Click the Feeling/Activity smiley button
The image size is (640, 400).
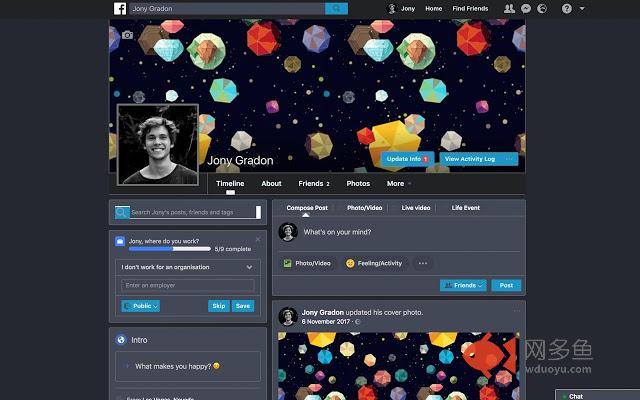[374, 263]
